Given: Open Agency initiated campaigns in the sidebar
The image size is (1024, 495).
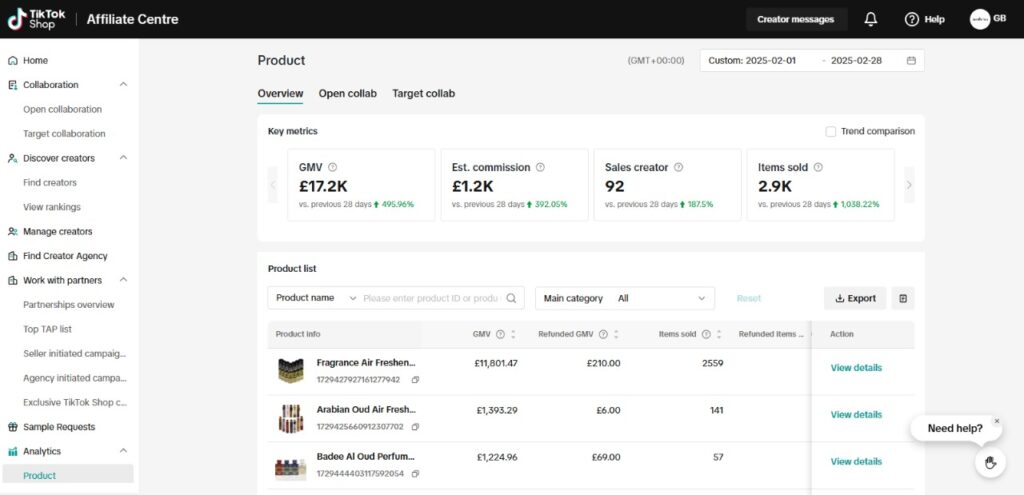Looking at the screenshot, I should tap(74, 378).
